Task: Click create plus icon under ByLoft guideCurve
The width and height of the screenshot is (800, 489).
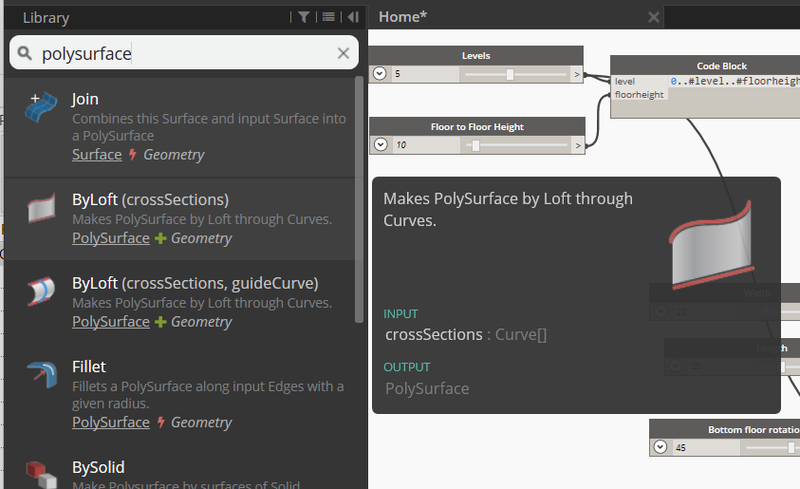Action: tap(161, 322)
